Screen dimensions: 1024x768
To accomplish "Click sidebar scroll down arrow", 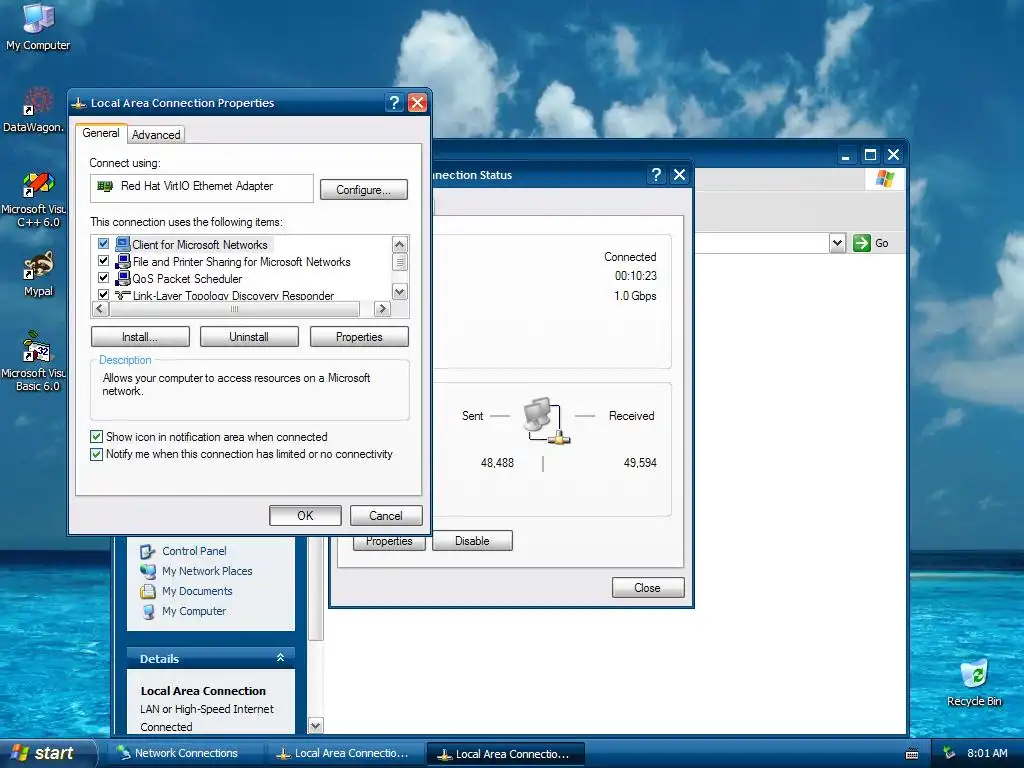I will click(x=315, y=726).
